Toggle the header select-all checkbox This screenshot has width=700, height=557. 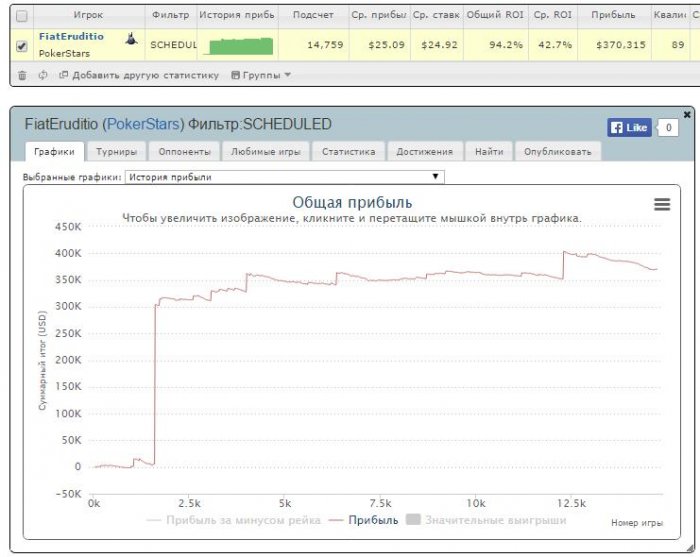(x=21, y=16)
